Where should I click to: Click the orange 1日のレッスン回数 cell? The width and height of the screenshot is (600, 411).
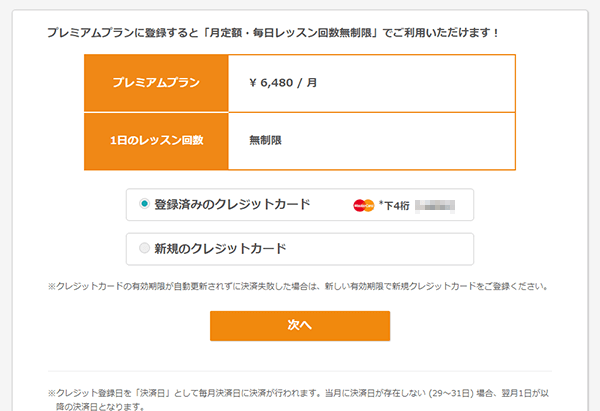point(157,140)
